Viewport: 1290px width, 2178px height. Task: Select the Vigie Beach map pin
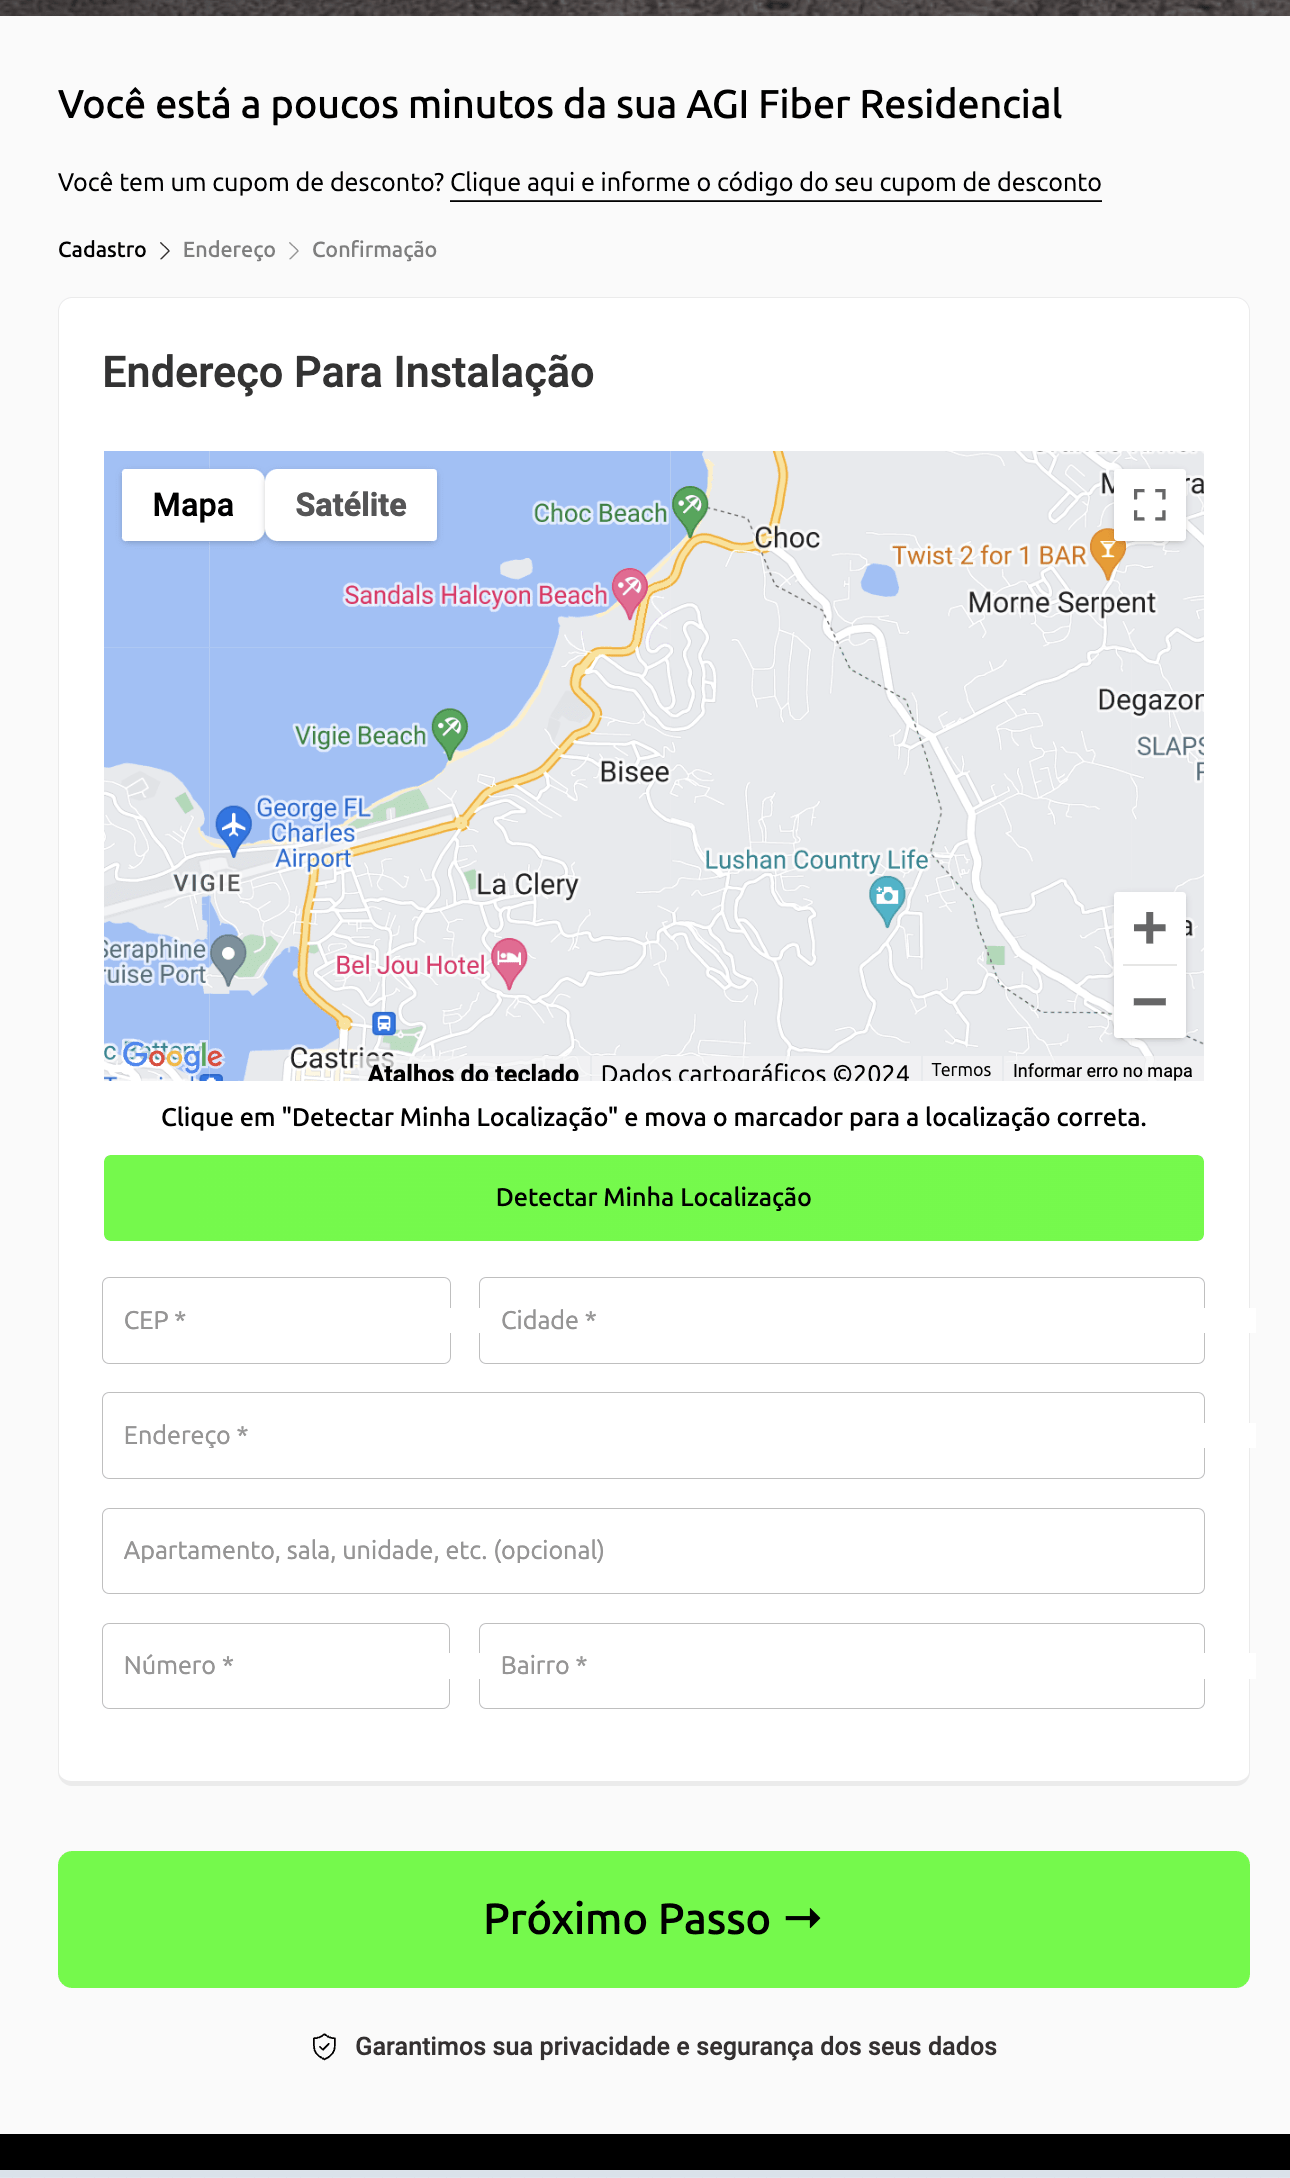(449, 729)
